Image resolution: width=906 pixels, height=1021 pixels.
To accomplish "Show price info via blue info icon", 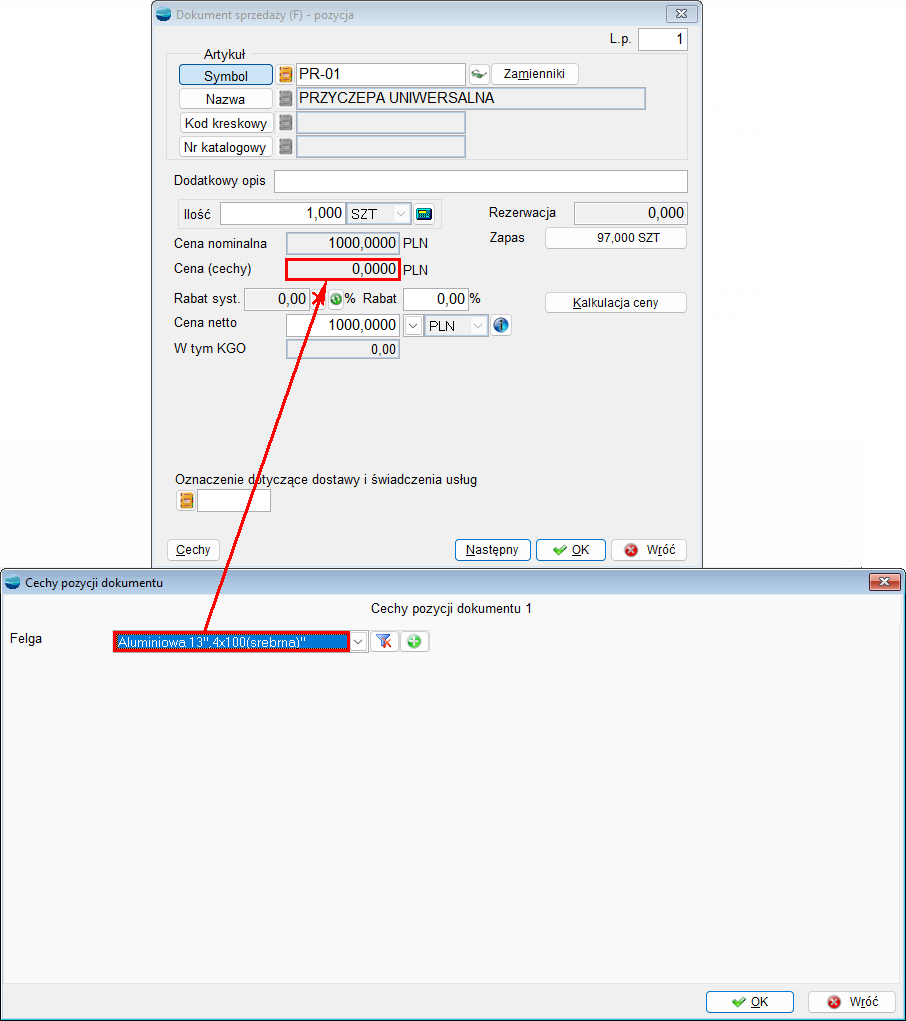I will (501, 326).
